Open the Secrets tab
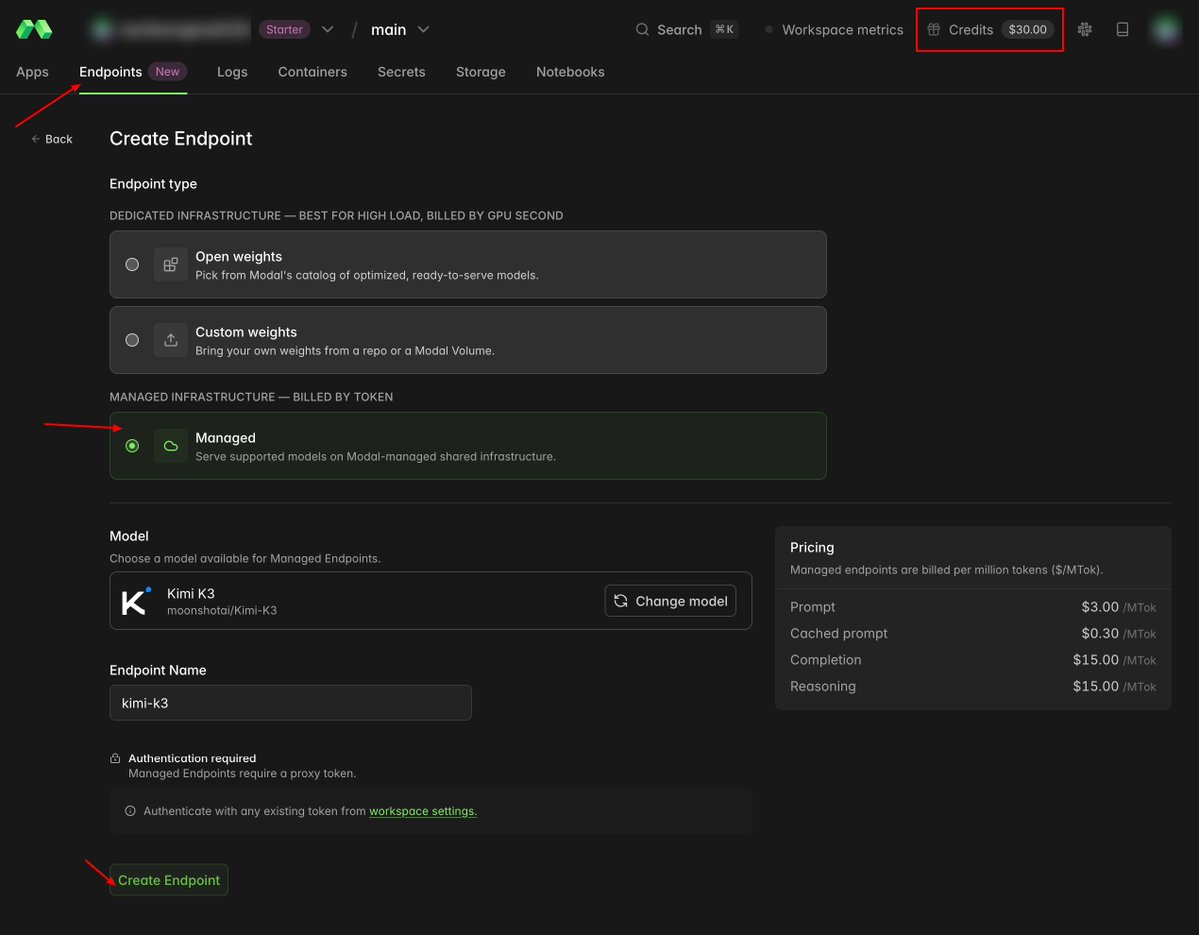This screenshot has width=1199, height=935. [401, 72]
